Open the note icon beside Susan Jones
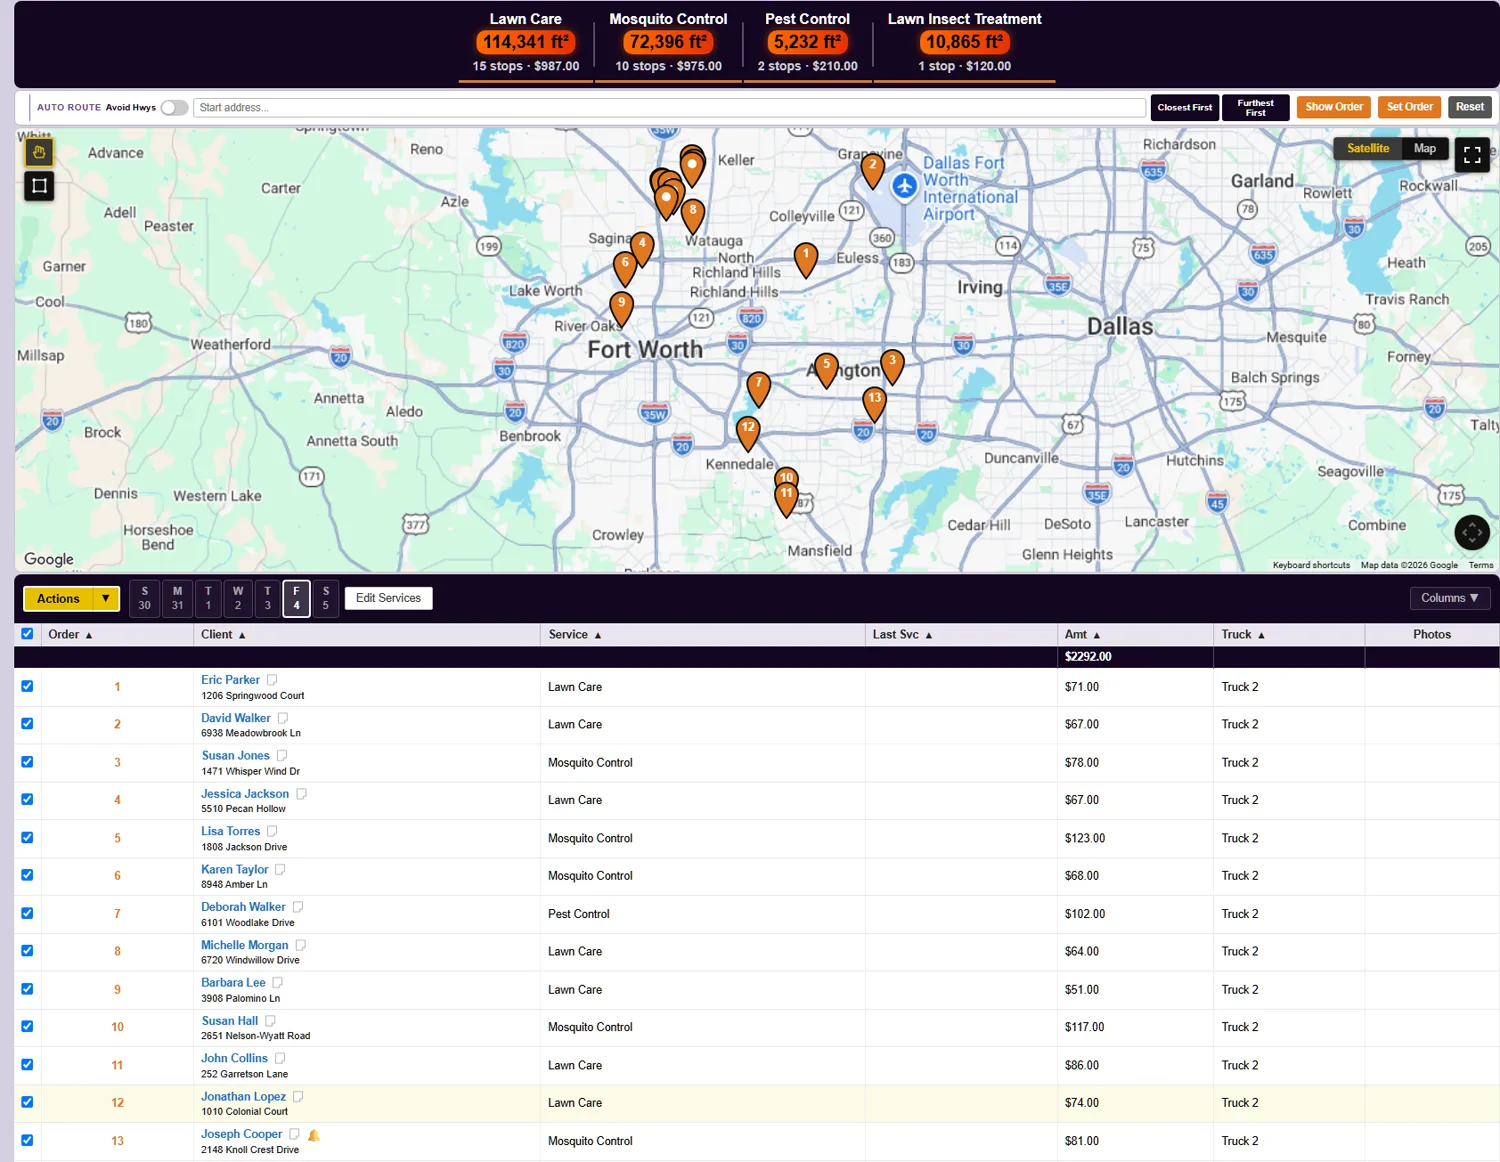This screenshot has width=1500, height=1162. (282, 756)
